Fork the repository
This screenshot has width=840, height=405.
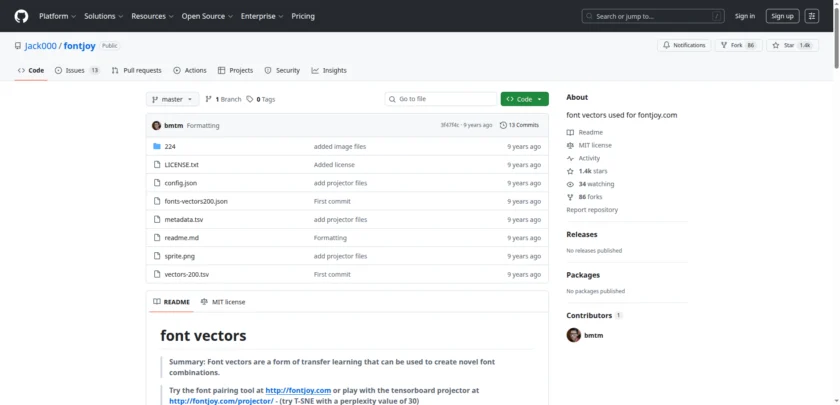tap(737, 45)
